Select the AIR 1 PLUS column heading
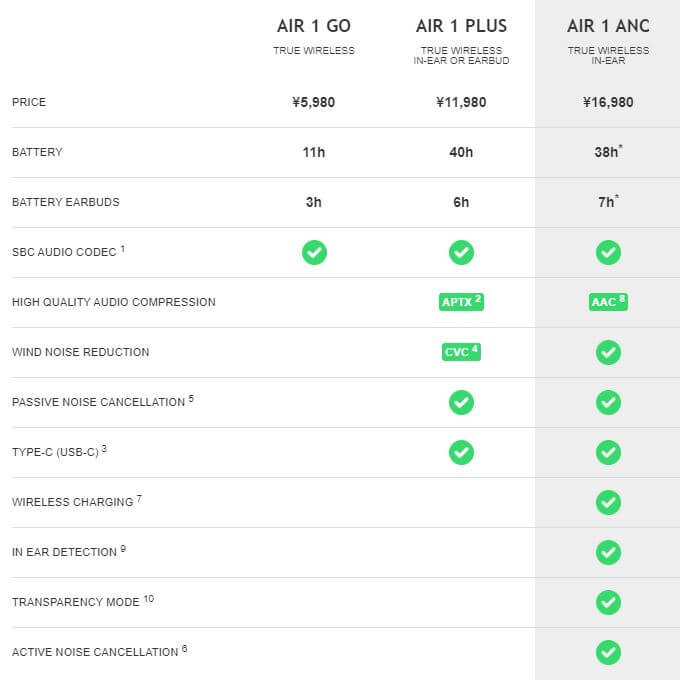The width and height of the screenshot is (680, 680). click(x=461, y=26)
